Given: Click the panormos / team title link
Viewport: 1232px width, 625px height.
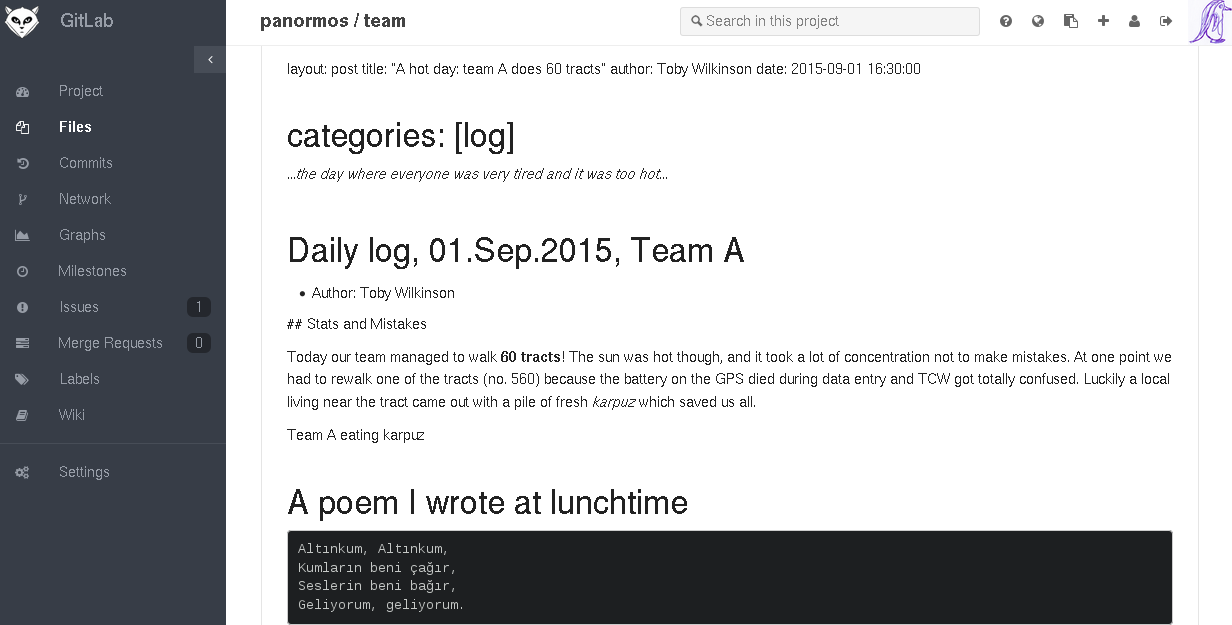Looking at the screenshot, I should [333, 21].
